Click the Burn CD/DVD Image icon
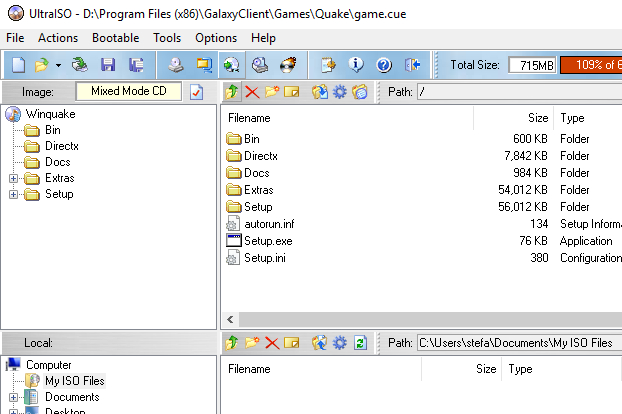622x414 pixels. pyautogui.click(x=288, y=65)
